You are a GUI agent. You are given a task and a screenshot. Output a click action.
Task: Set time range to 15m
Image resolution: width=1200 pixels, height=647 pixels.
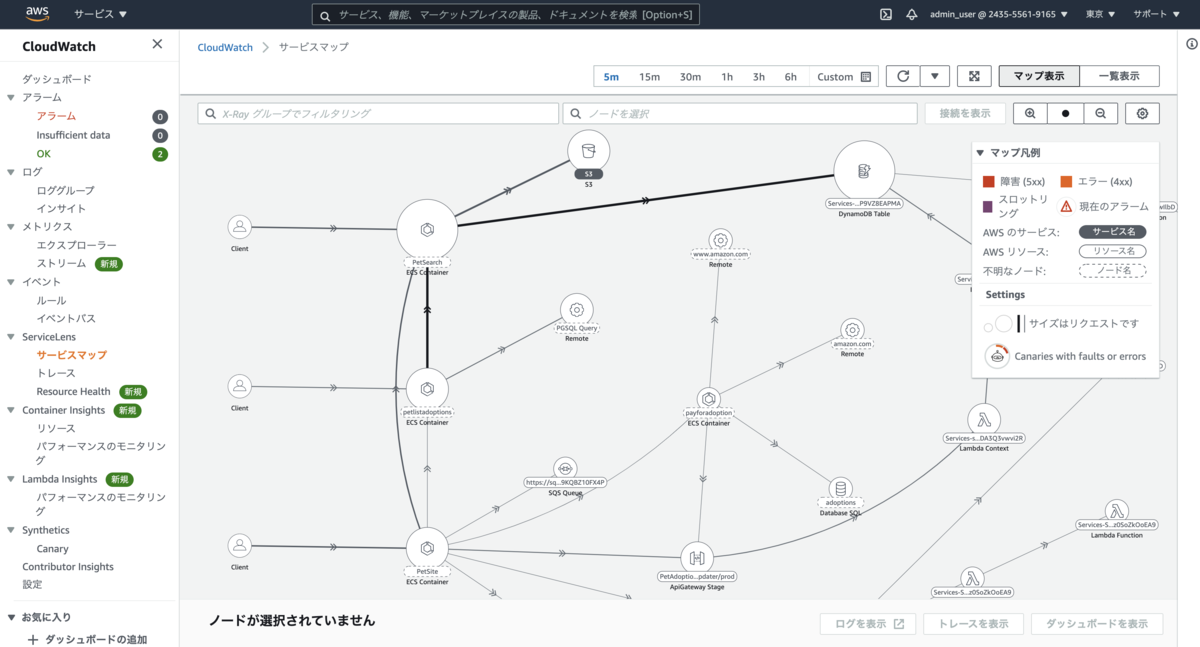point(650,77)
